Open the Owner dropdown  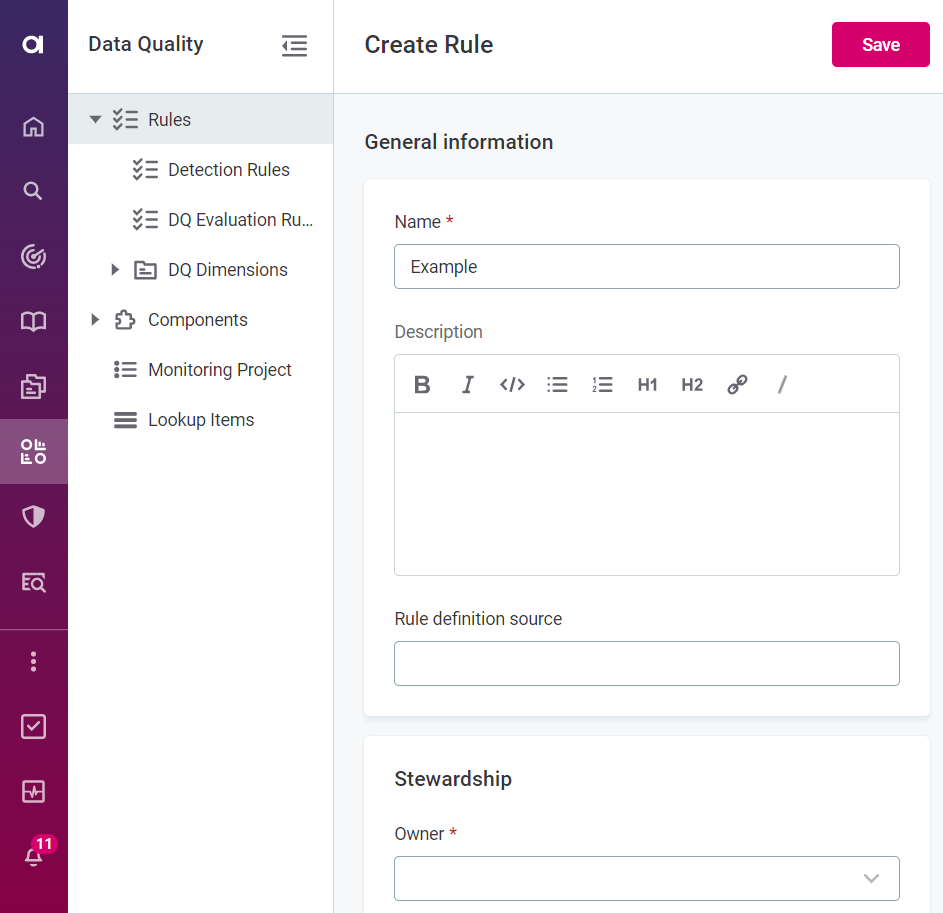click(646, 878)
